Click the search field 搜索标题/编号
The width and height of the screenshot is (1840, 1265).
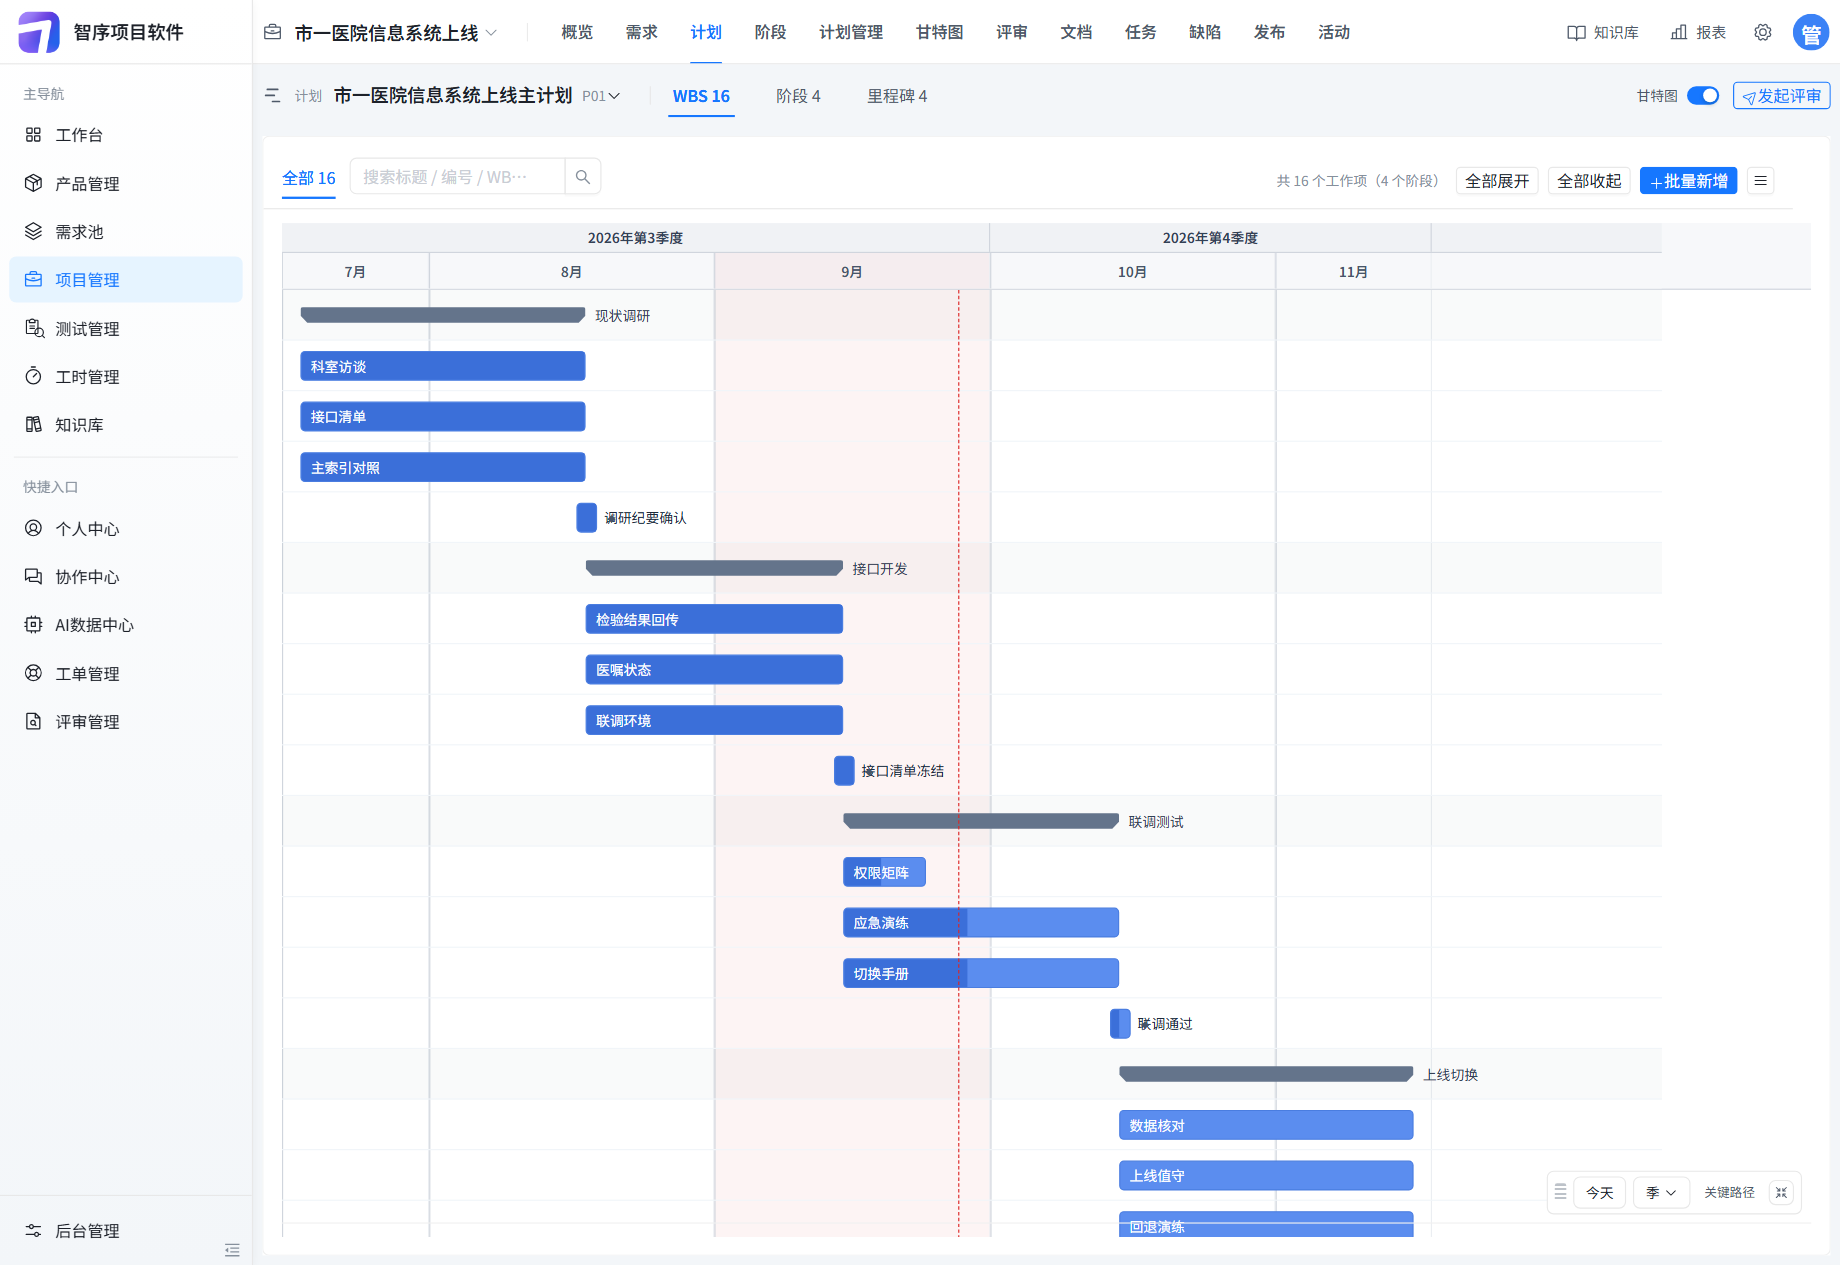[457, 177]
